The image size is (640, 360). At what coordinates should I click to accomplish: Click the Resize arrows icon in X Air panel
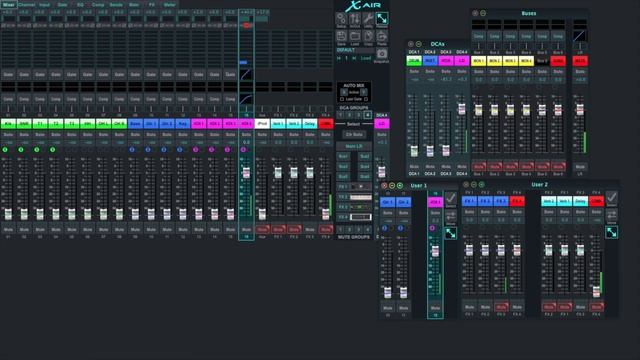[x=382, y=19]
